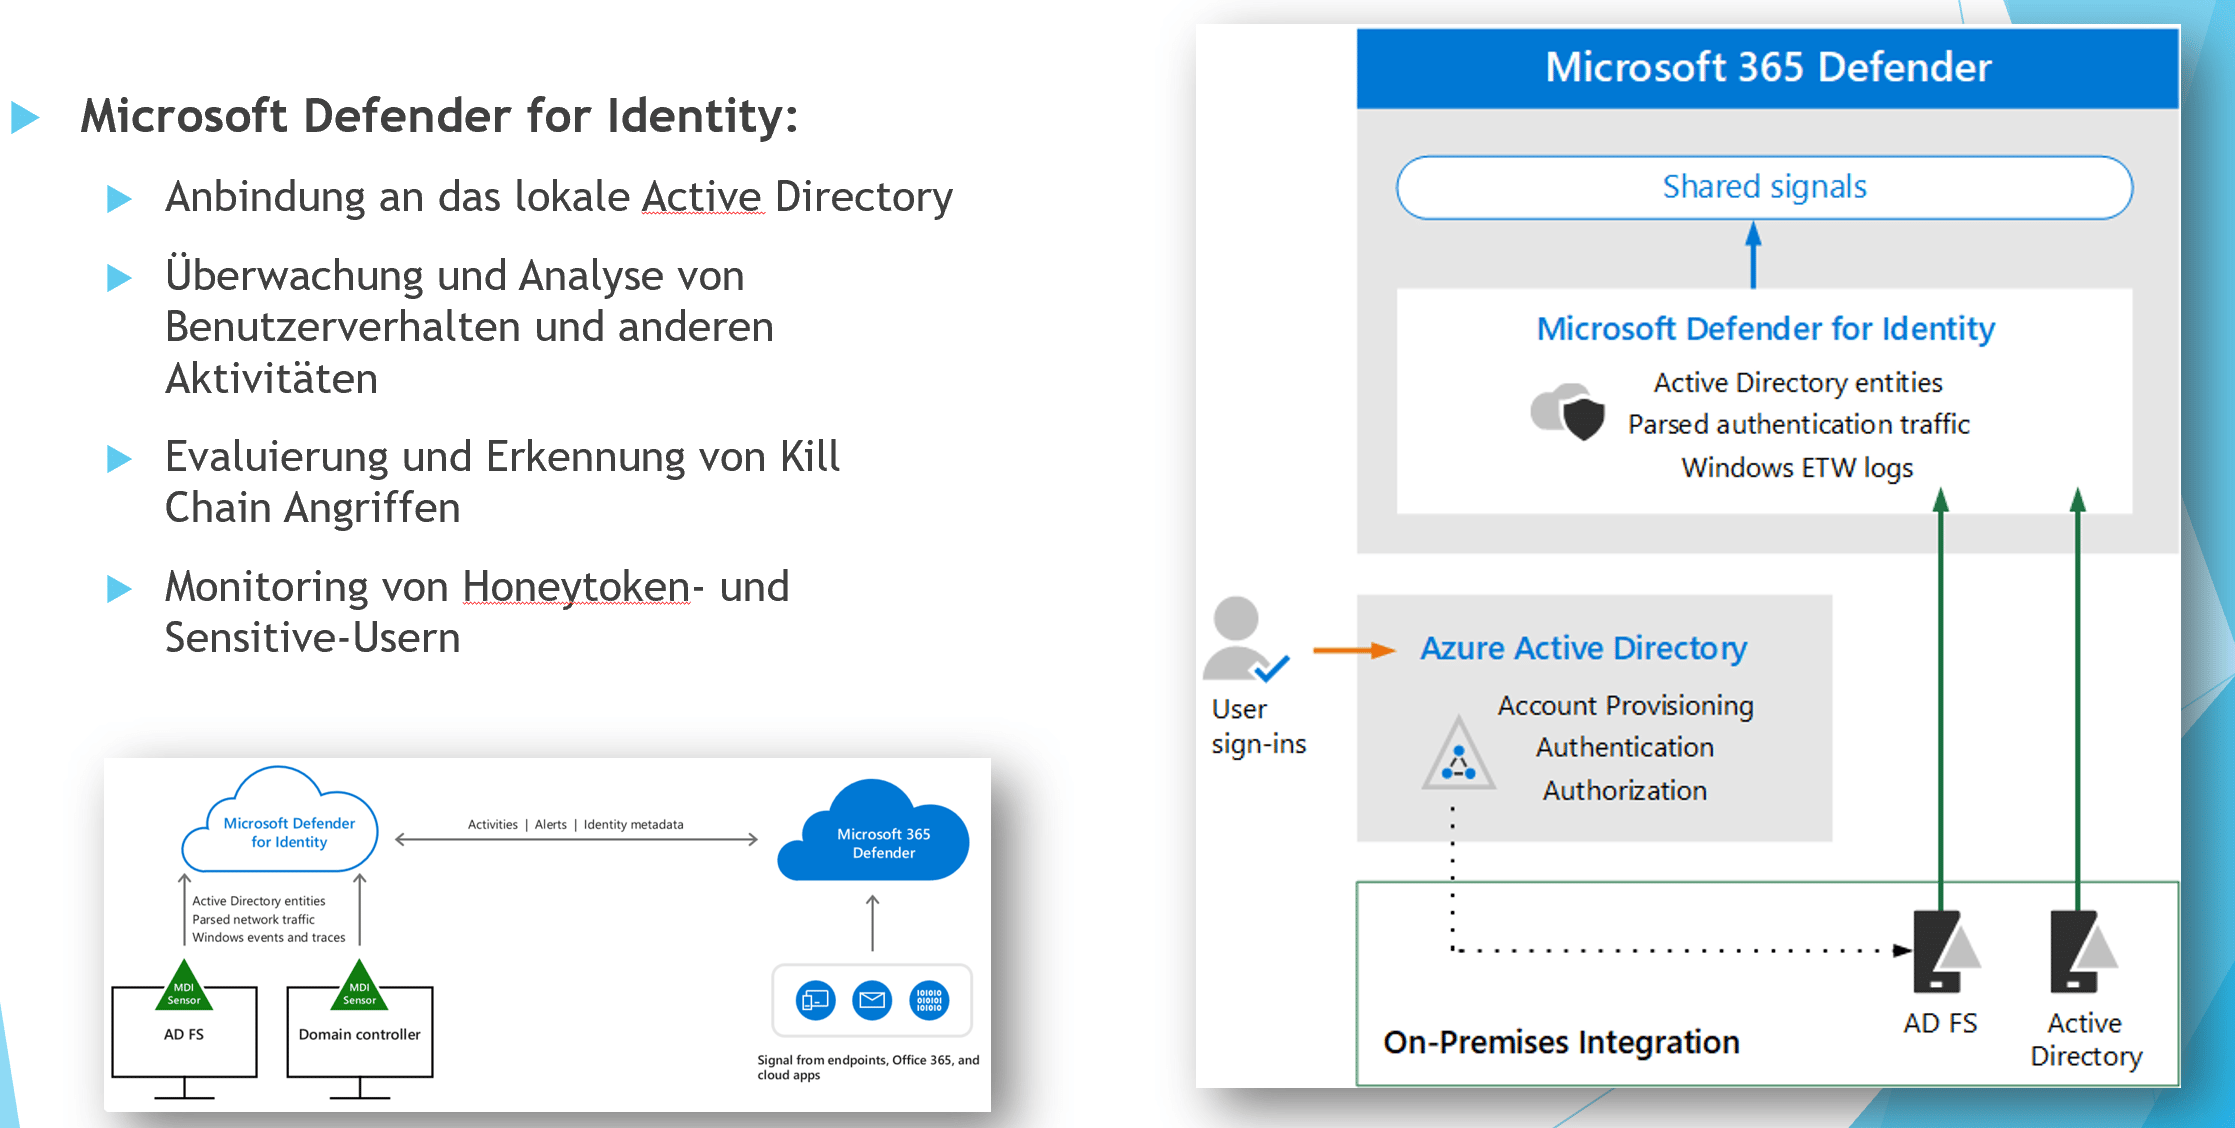Click 'Identity metadata' label above the double arrow

point(634,825)
